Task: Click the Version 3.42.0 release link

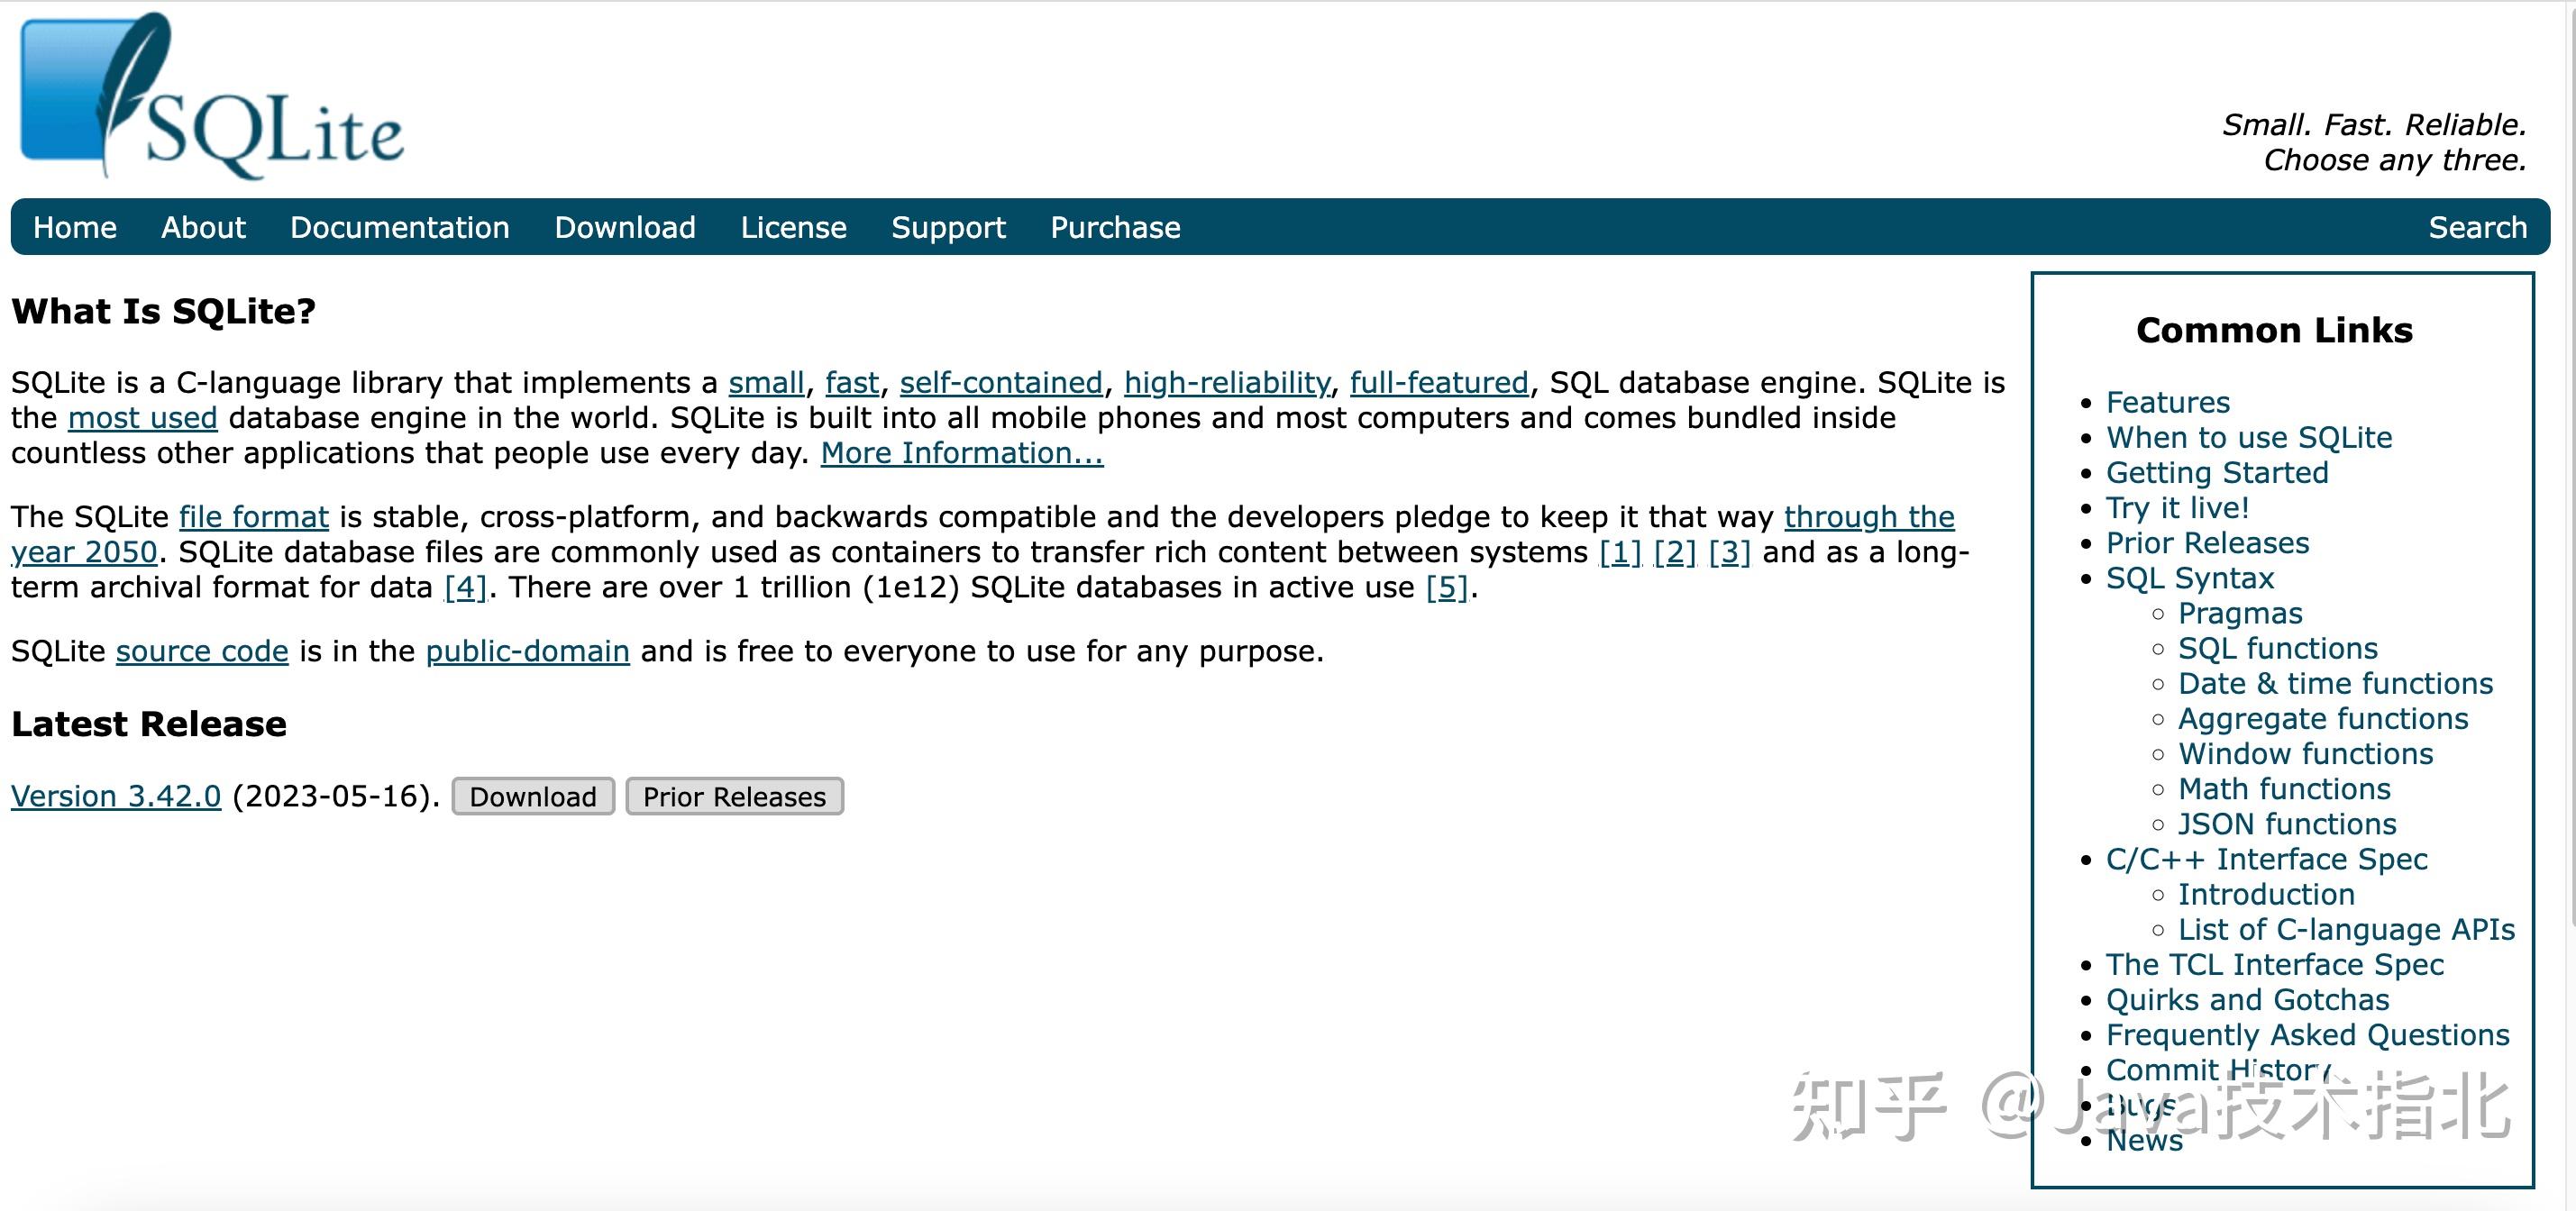Action: pyautogui.click(x=116, y=796)
